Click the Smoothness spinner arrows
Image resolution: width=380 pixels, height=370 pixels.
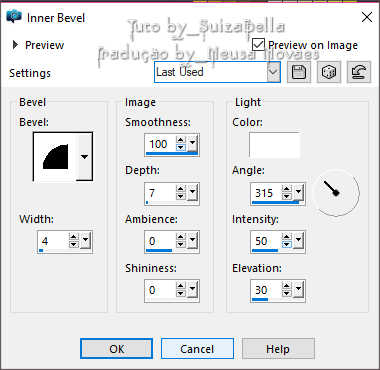click(x=181, y=144)
